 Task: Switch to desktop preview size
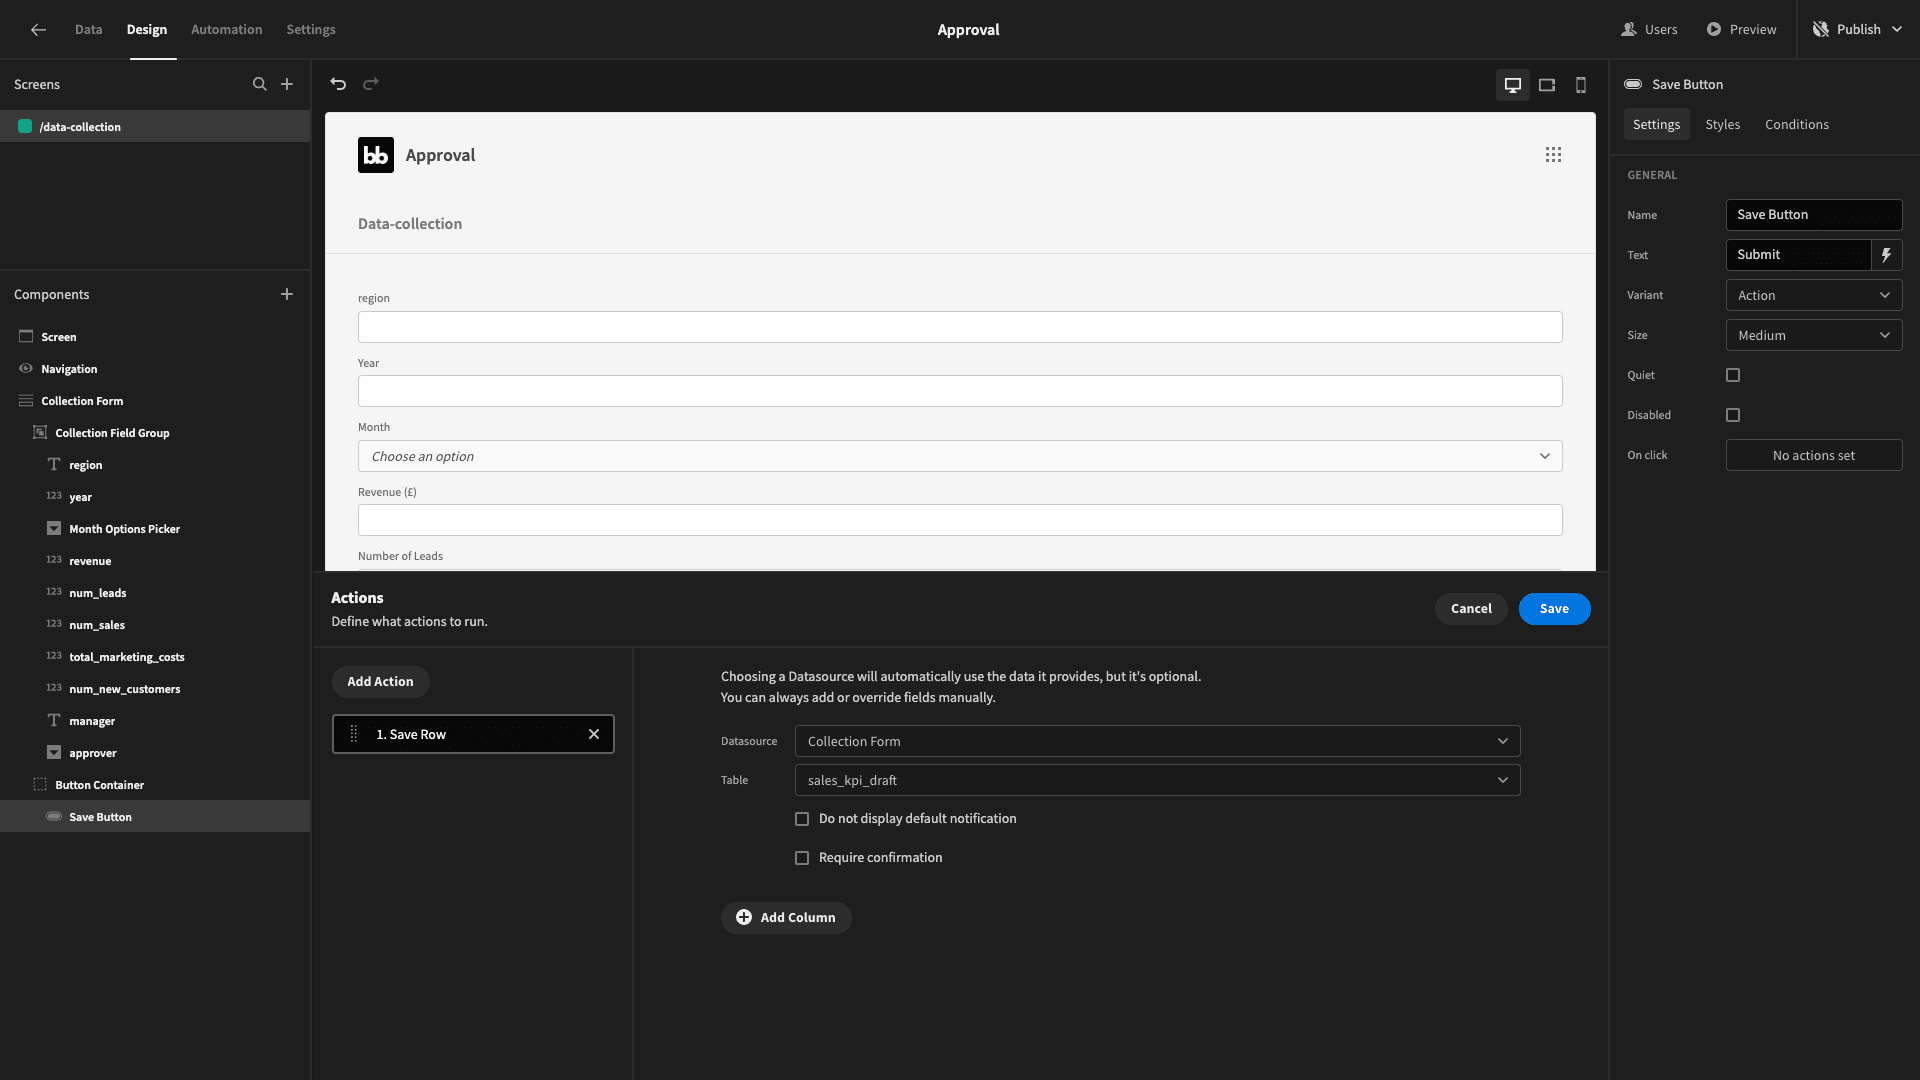coord(1513,85)
